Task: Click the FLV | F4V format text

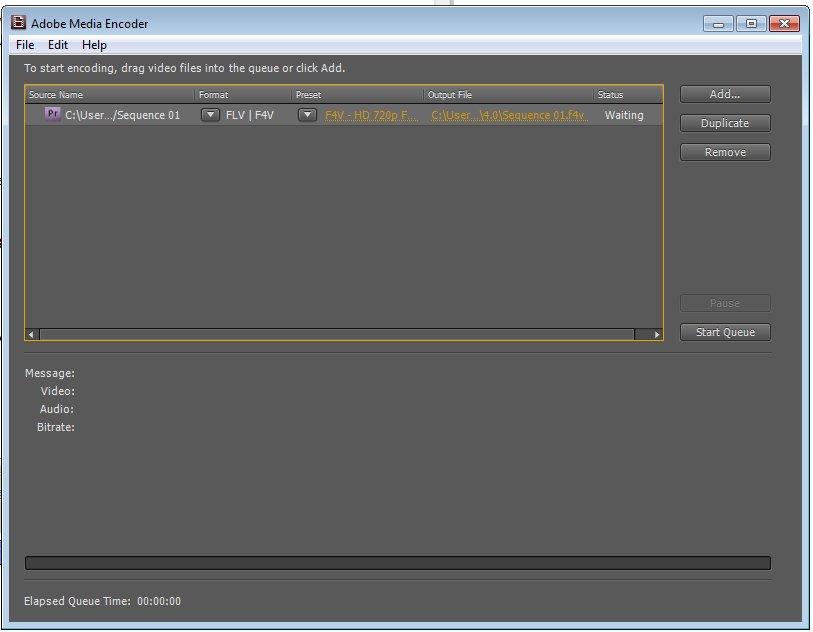Action: [250, 115]
